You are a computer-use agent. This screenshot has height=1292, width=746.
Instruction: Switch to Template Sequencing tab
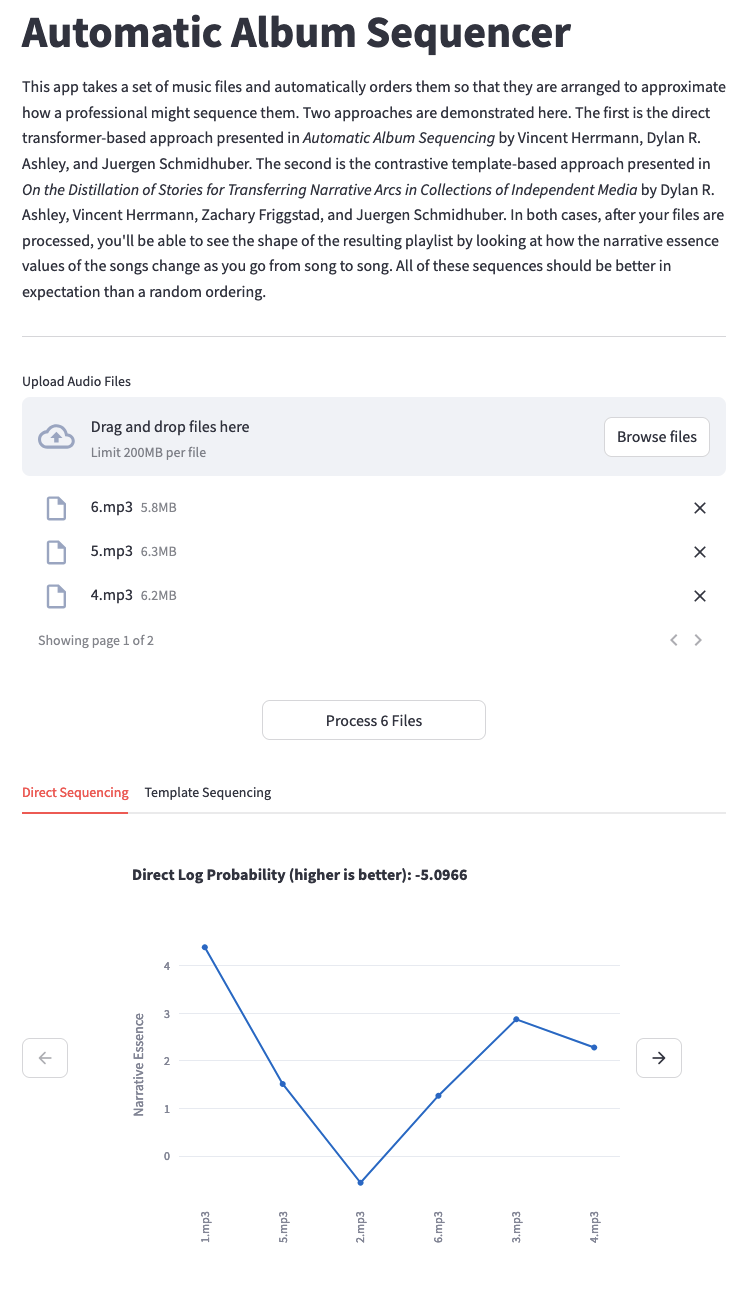[x=208, y=792]
